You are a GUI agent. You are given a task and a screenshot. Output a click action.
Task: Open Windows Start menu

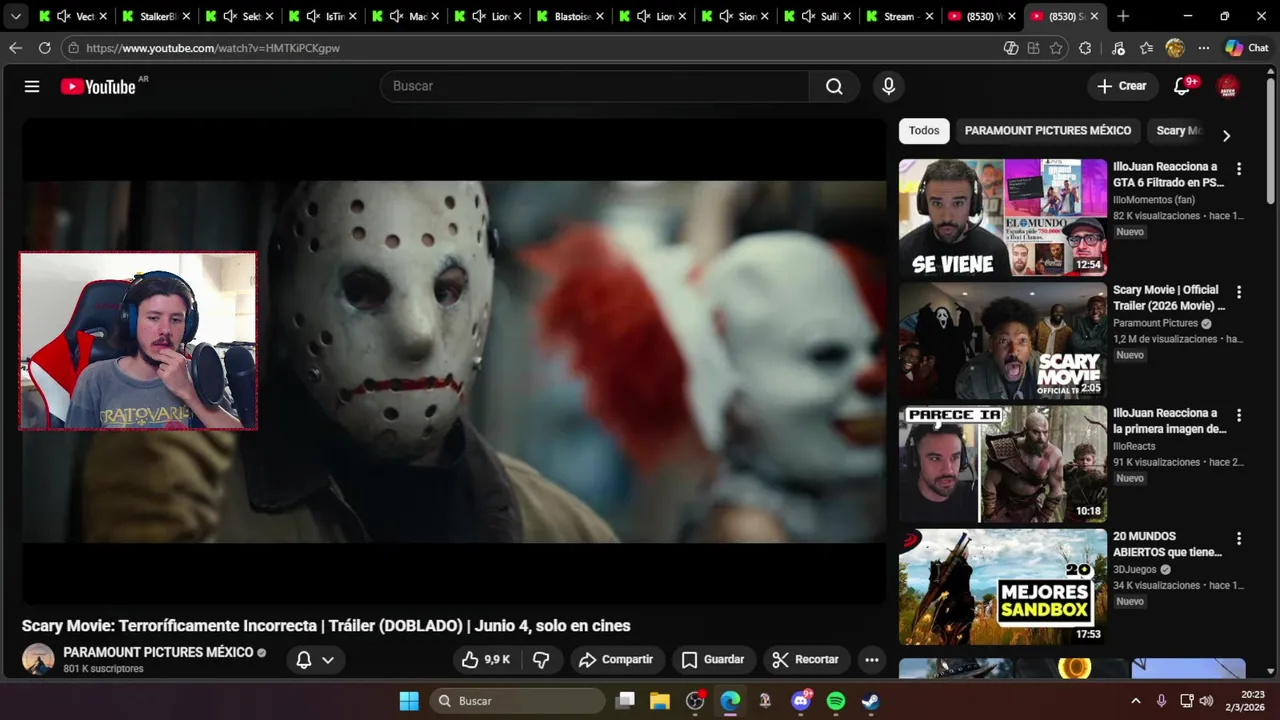[x=409, y=701]
